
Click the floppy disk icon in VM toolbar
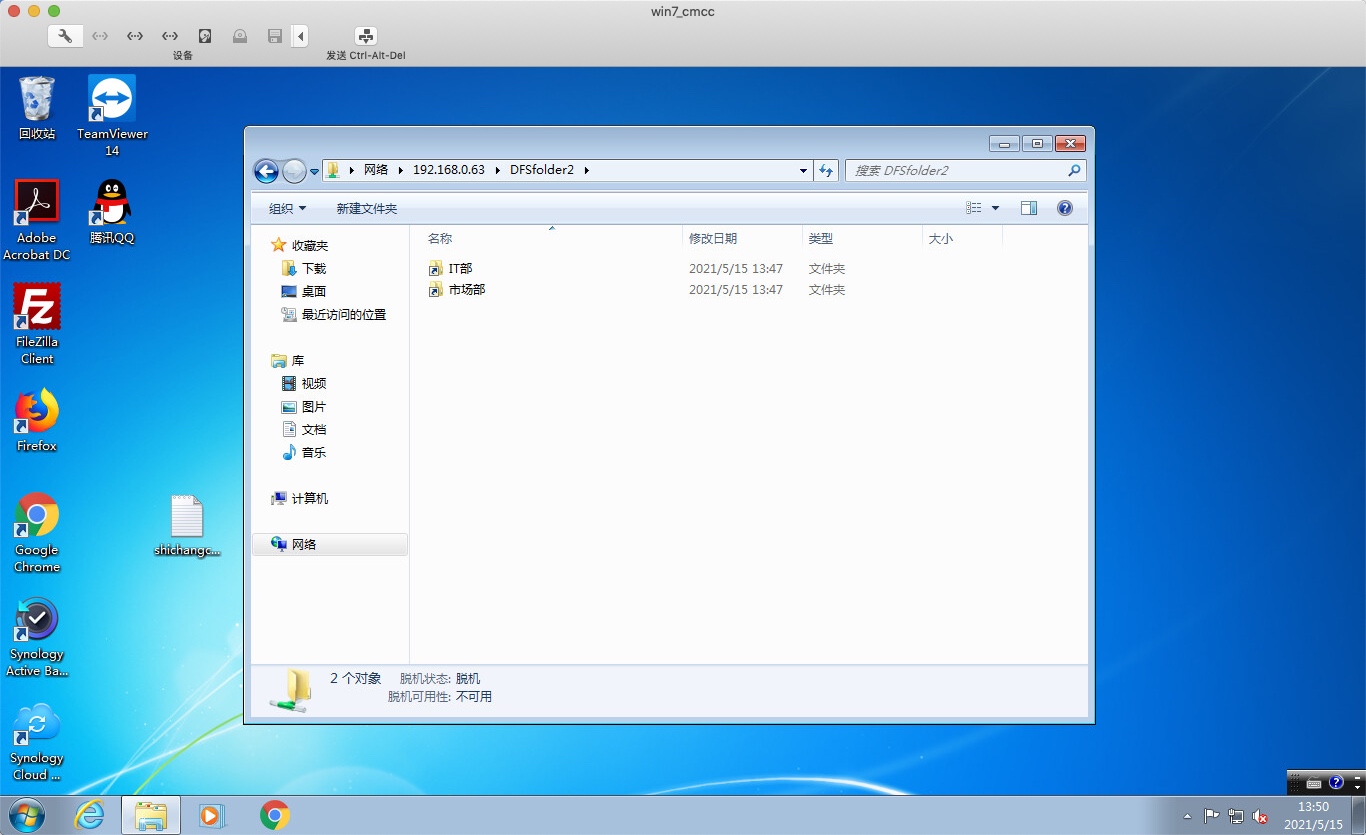click(274, 36)
